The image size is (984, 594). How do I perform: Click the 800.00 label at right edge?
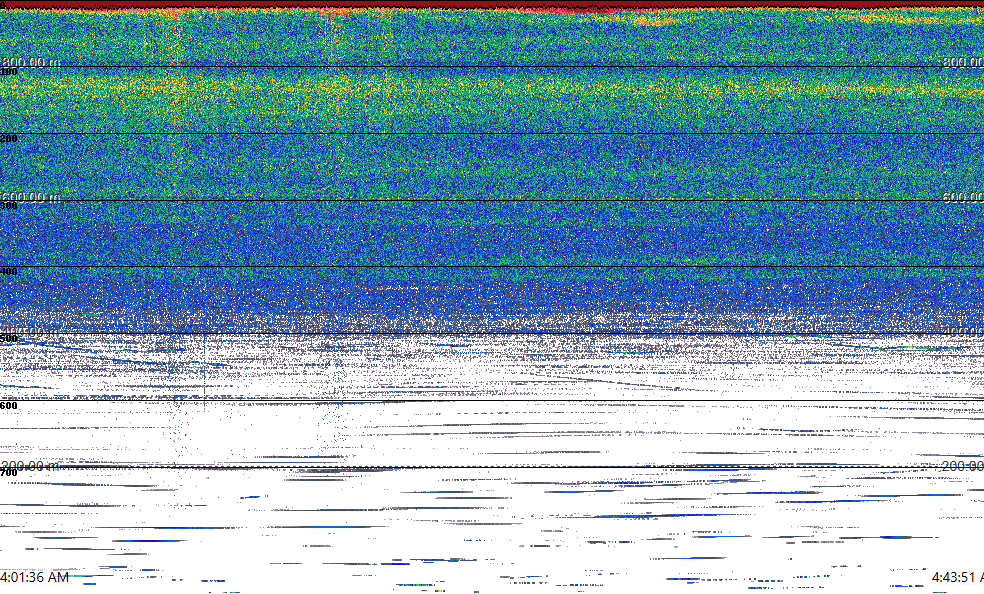963,62
